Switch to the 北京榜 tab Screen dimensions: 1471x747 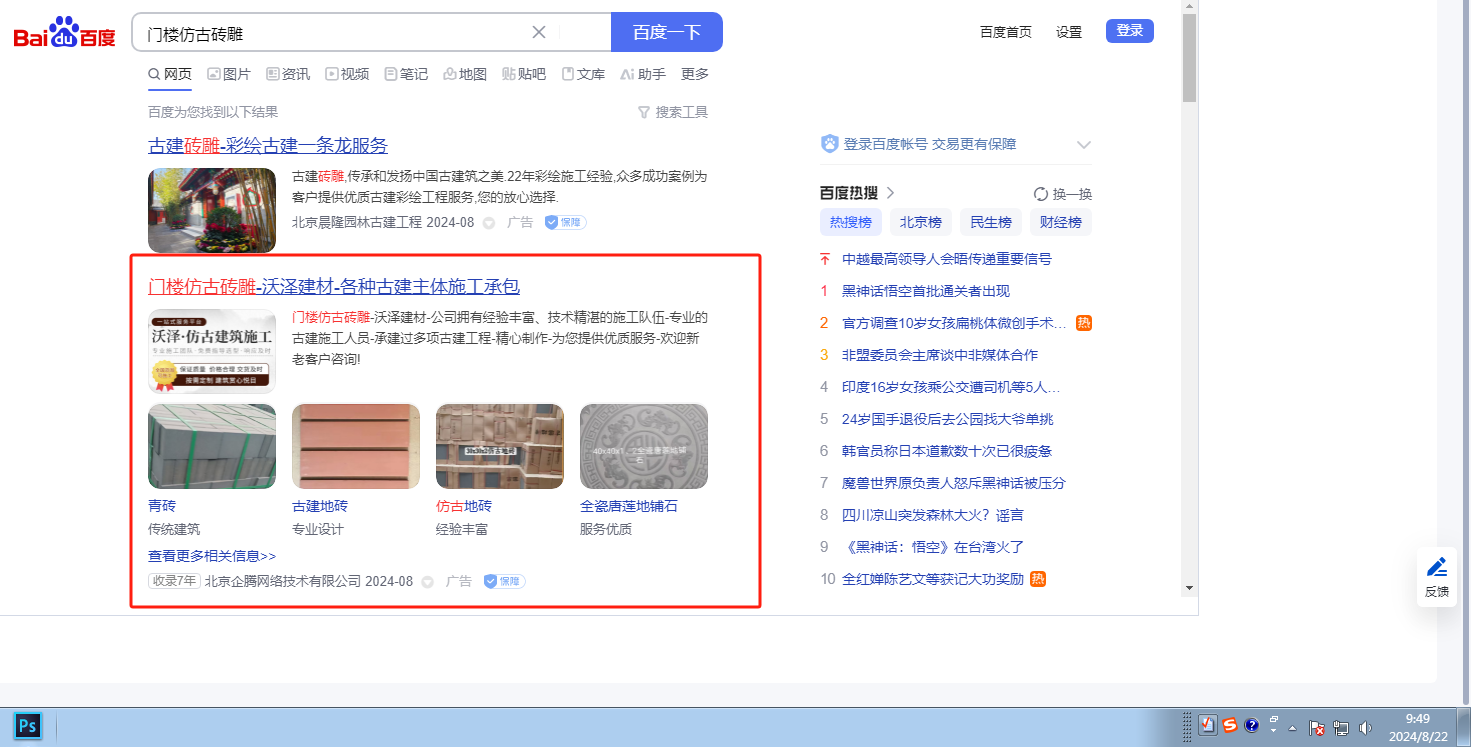point(921,222)
